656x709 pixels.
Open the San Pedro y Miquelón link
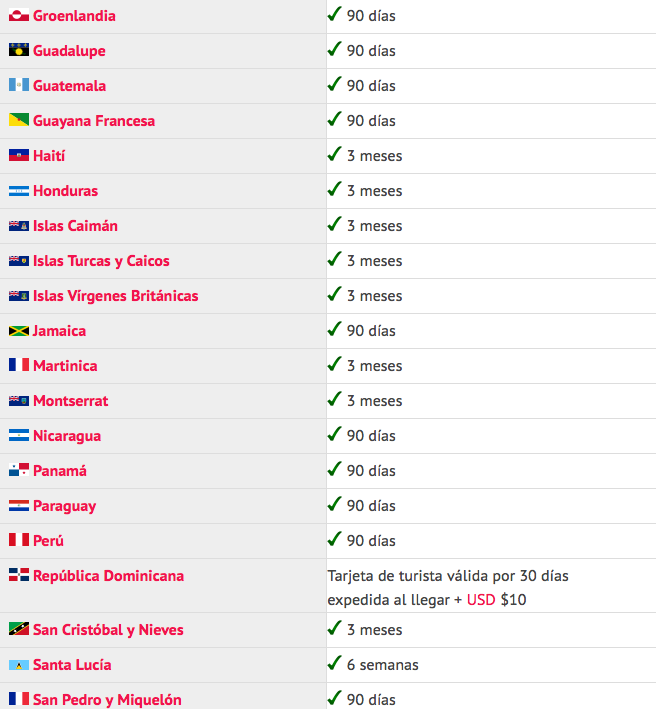click(x=107, y=700)
